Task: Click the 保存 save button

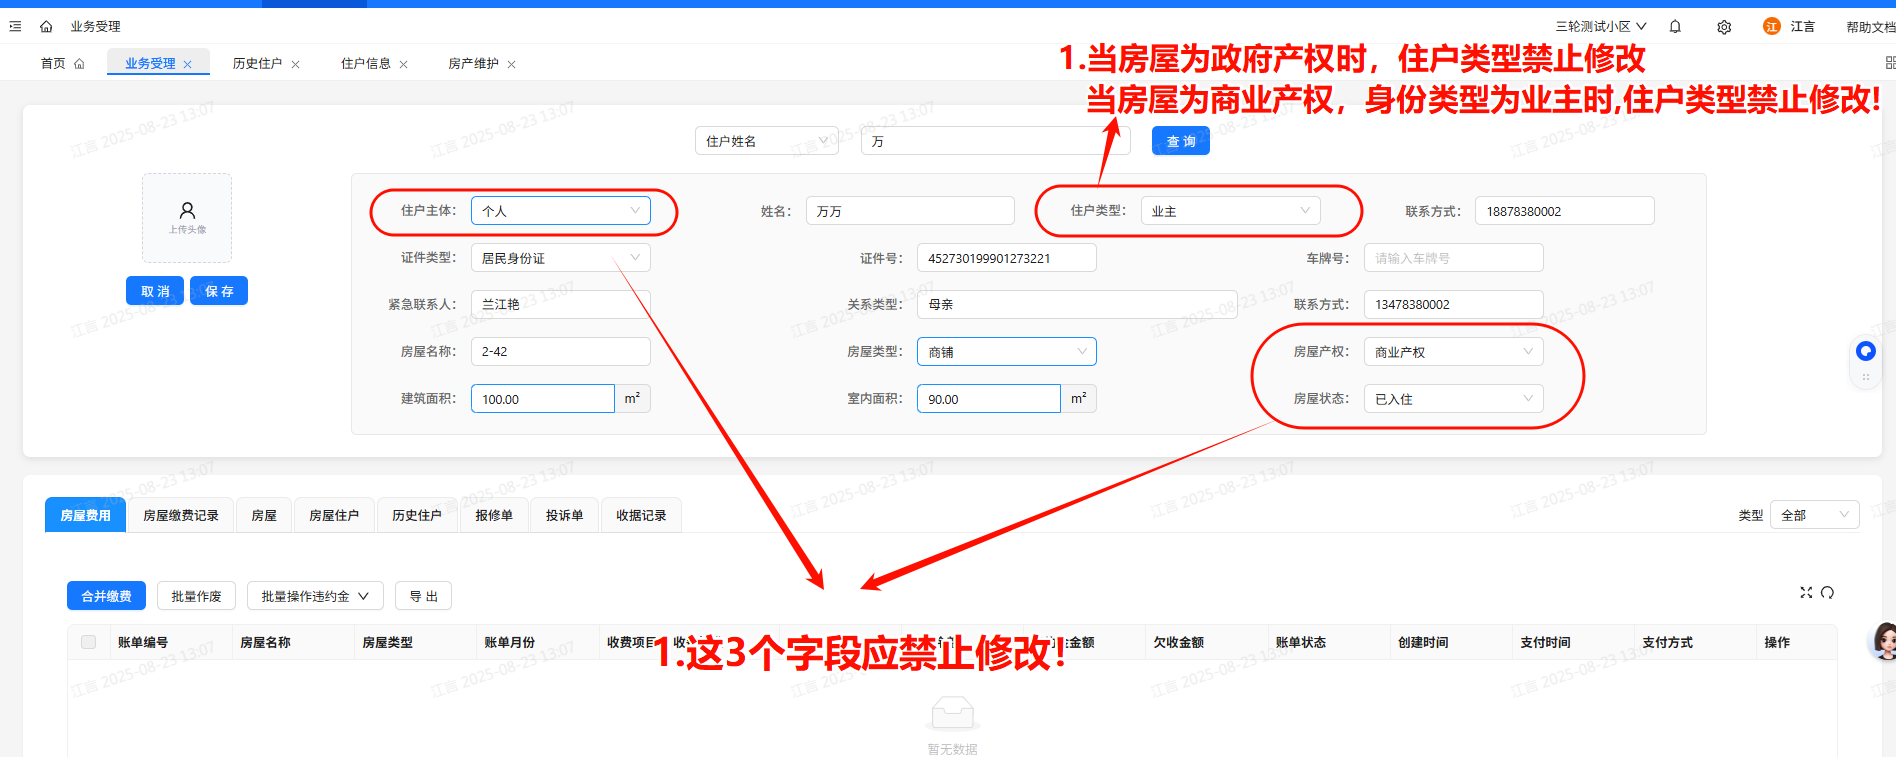Action: [x=219, y=291]
